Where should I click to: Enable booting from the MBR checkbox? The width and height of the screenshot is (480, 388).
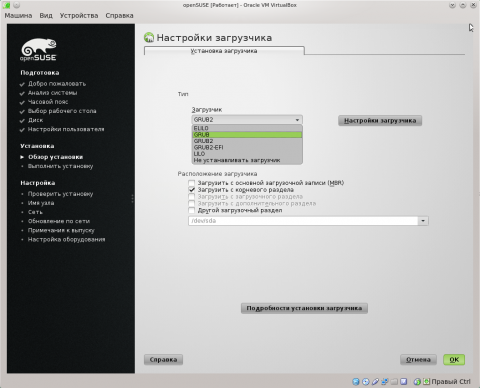192,183
